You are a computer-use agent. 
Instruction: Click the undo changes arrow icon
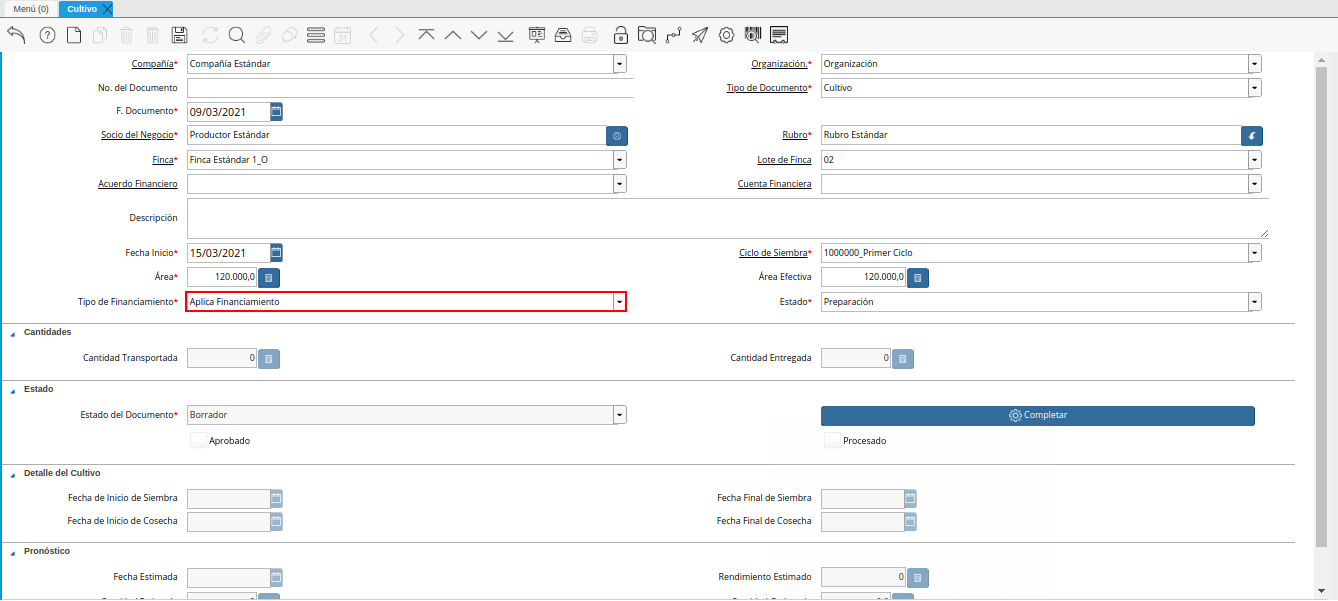point(16,35)
